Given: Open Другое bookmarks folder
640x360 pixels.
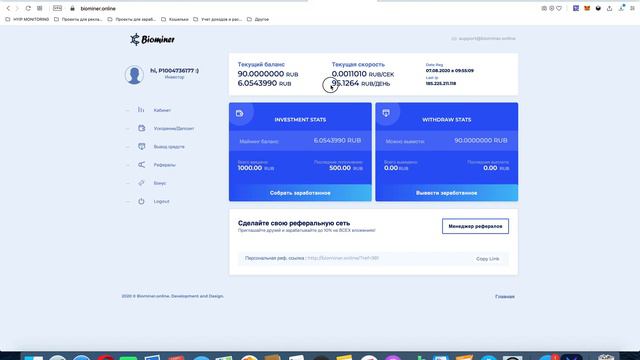Looking at the screenshot, I should (x=258, y=19).
